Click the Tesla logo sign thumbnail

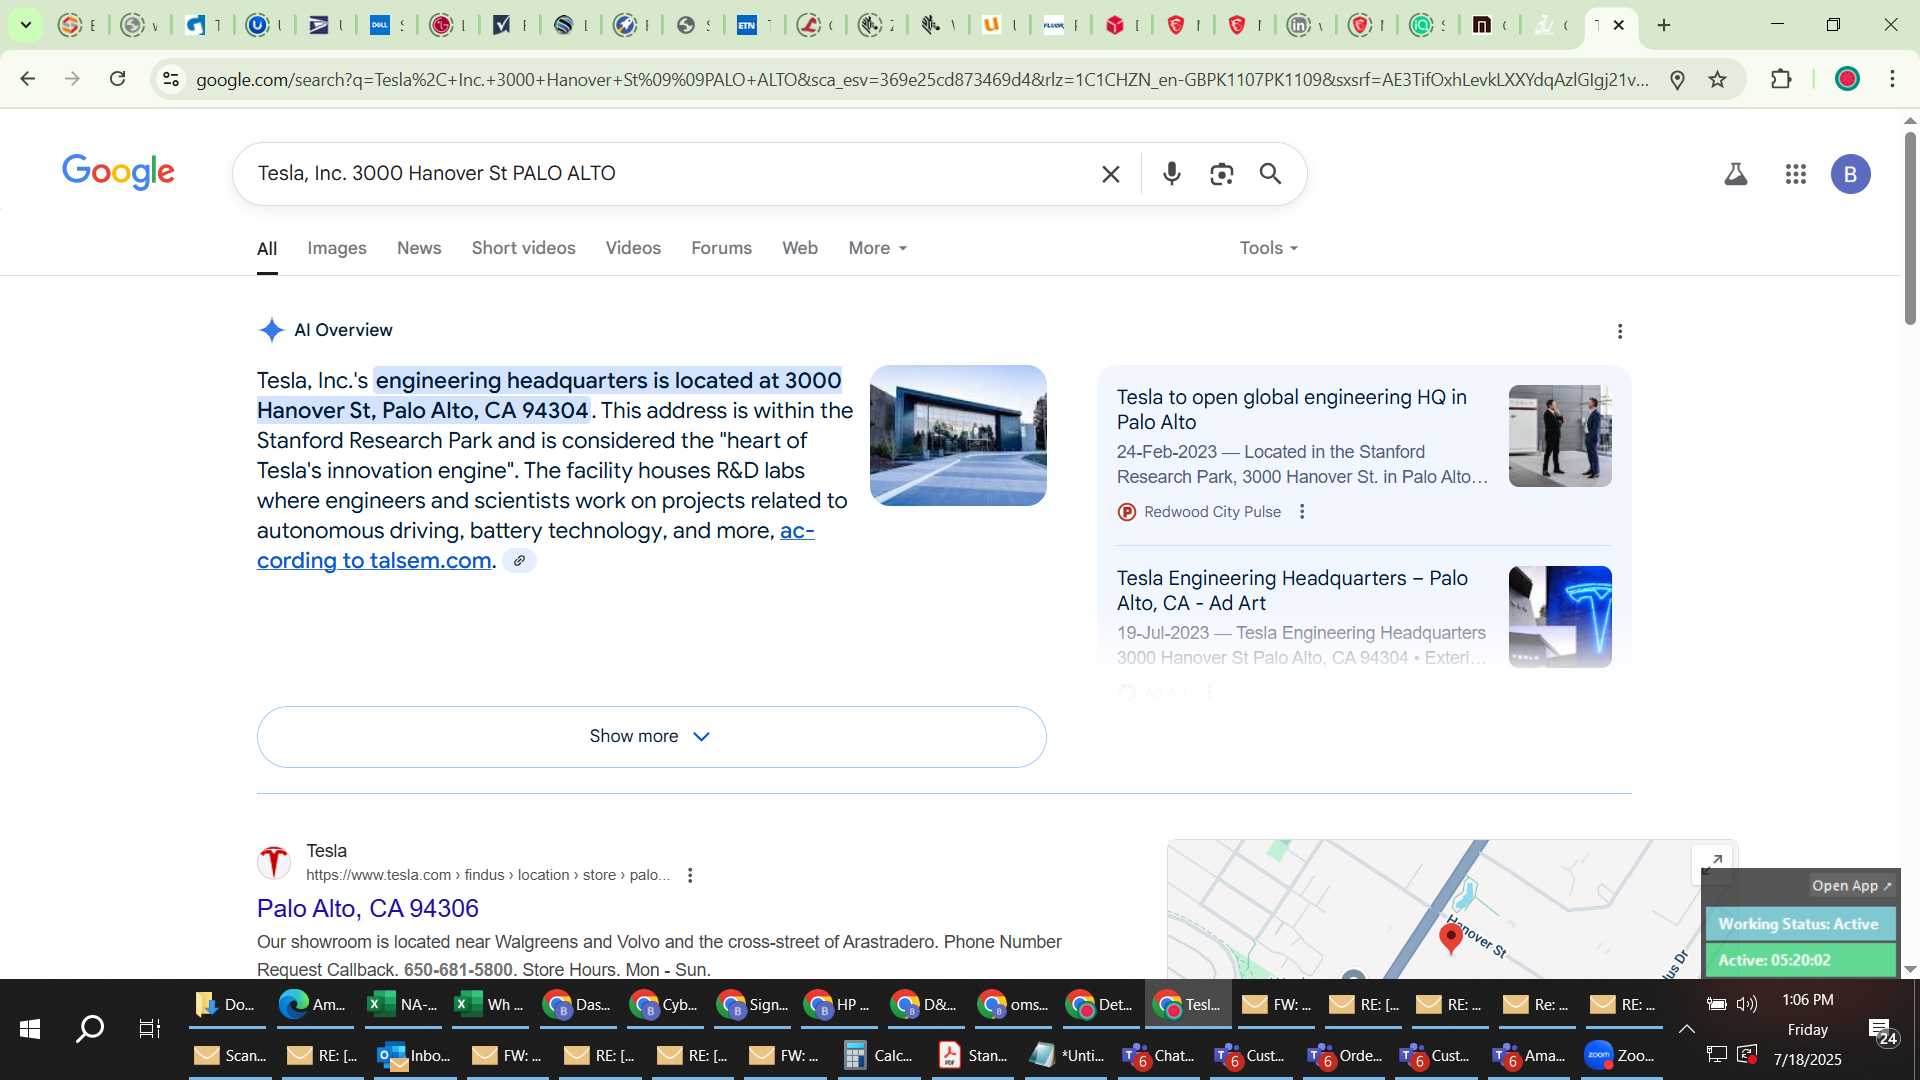tap(1559, 617)
